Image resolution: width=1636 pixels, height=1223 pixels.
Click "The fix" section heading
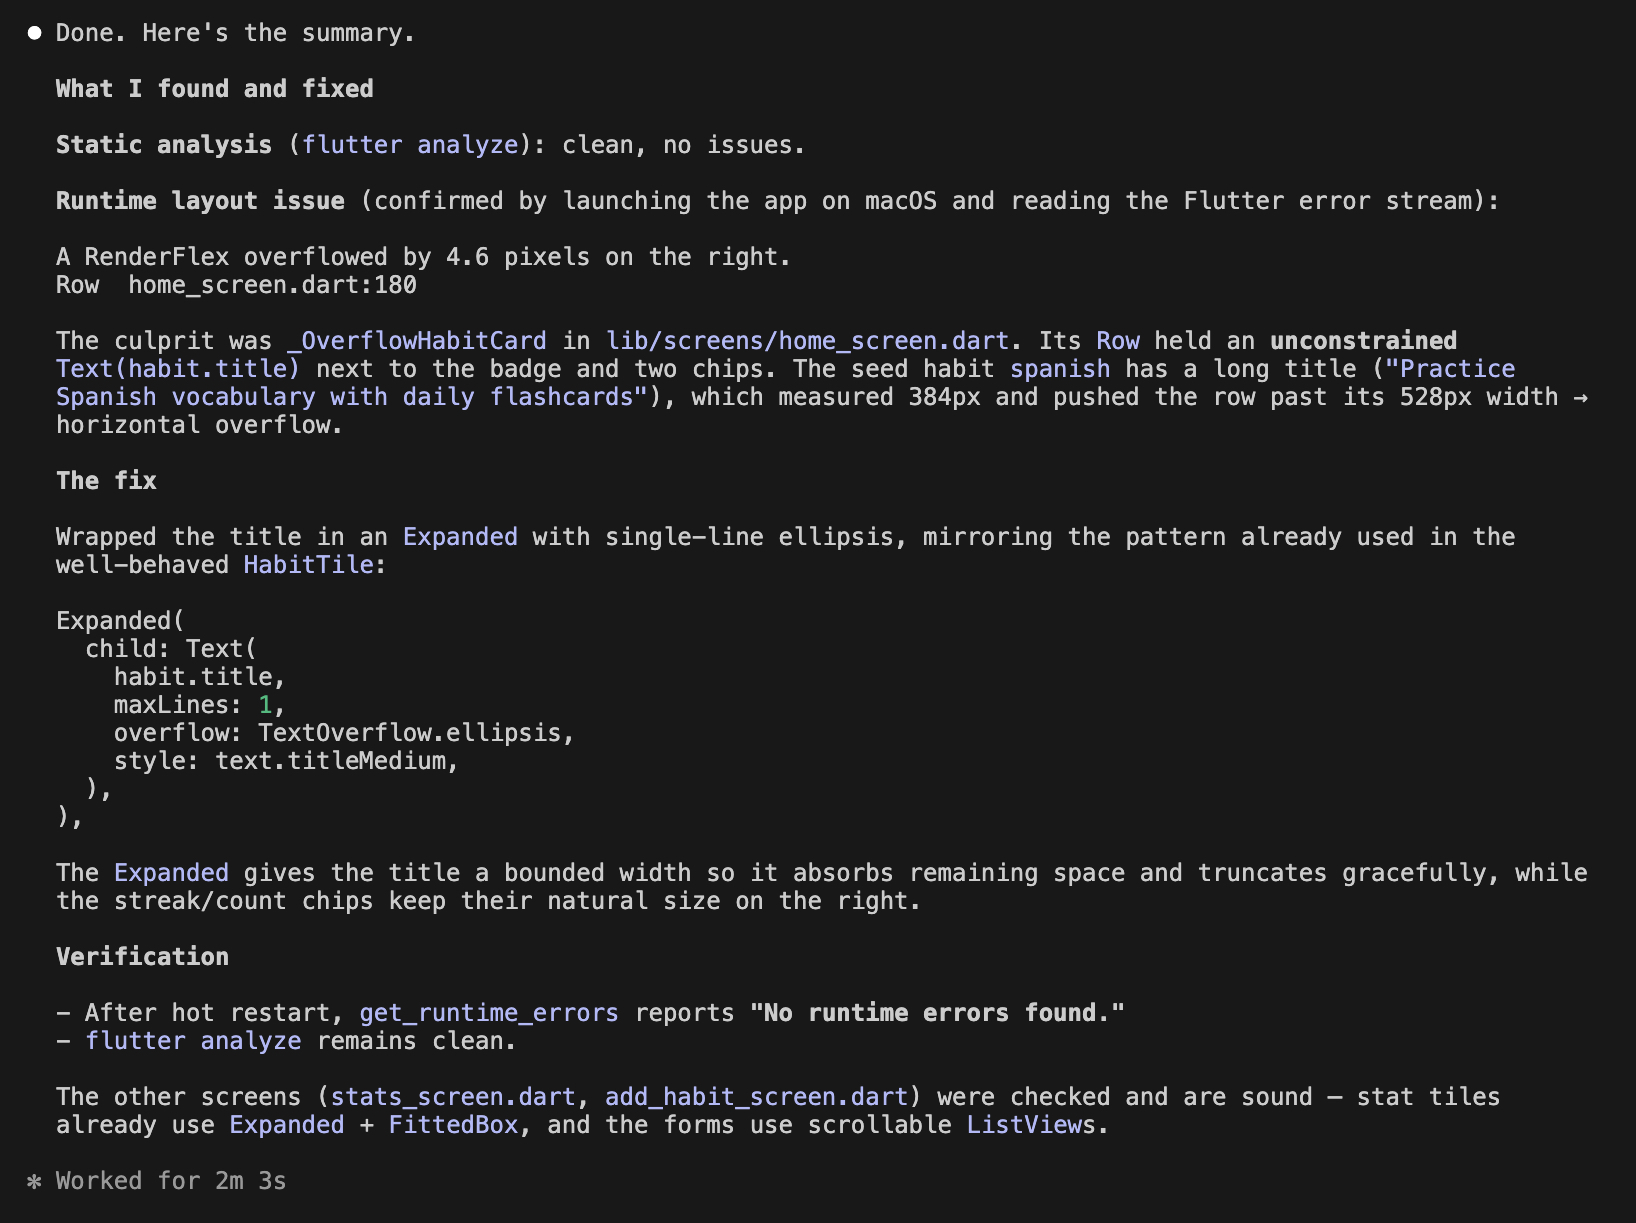coord(106,481)
